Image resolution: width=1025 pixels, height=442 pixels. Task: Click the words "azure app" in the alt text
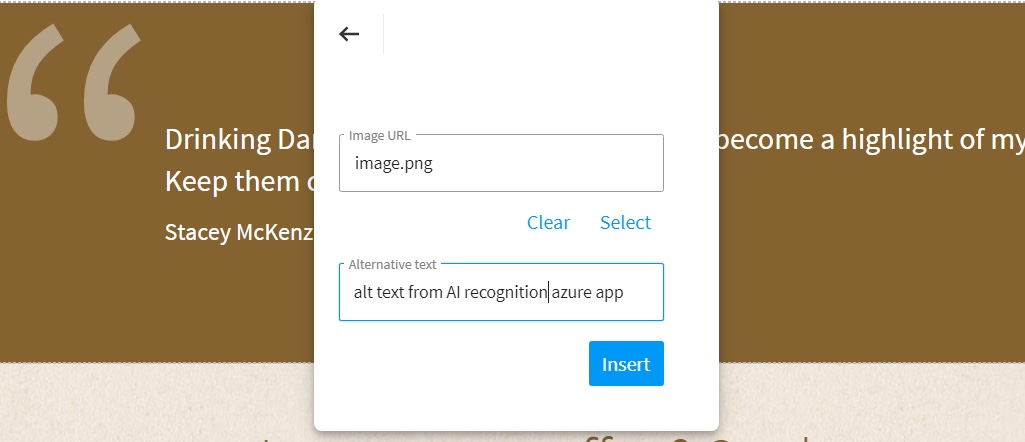click(593, 292)
